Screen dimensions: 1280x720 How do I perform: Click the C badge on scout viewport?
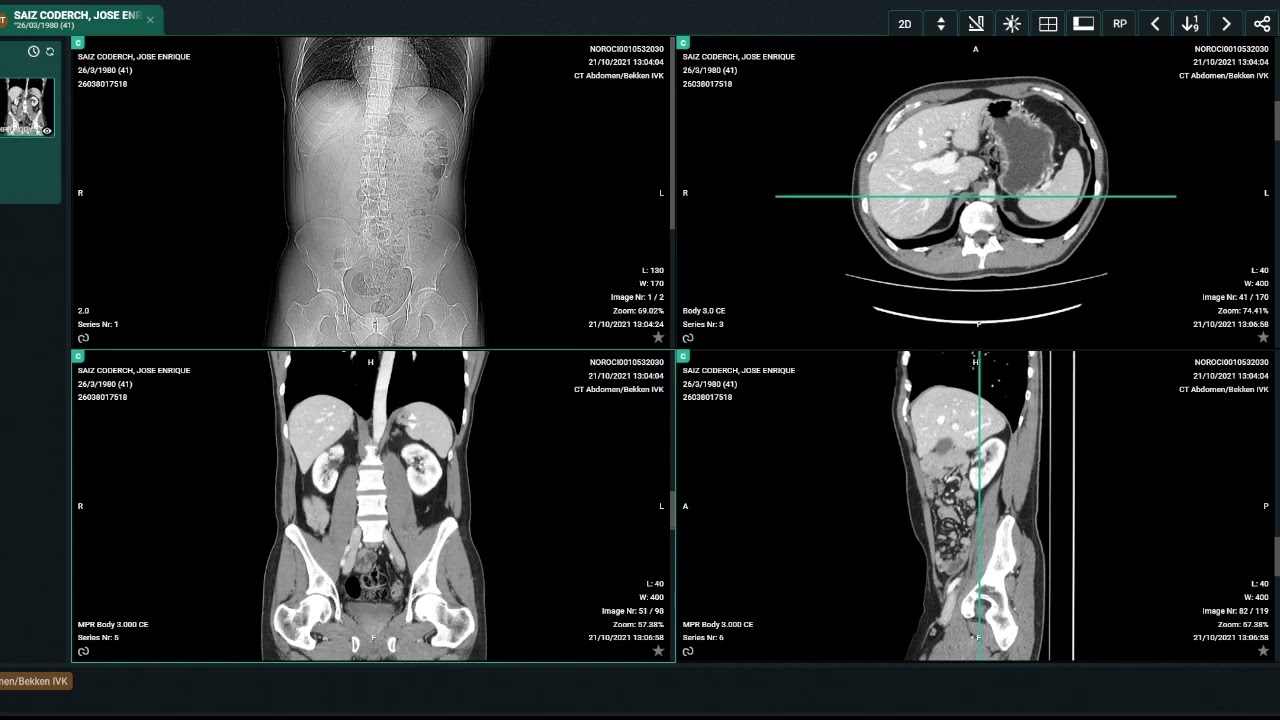click(78, 43)
